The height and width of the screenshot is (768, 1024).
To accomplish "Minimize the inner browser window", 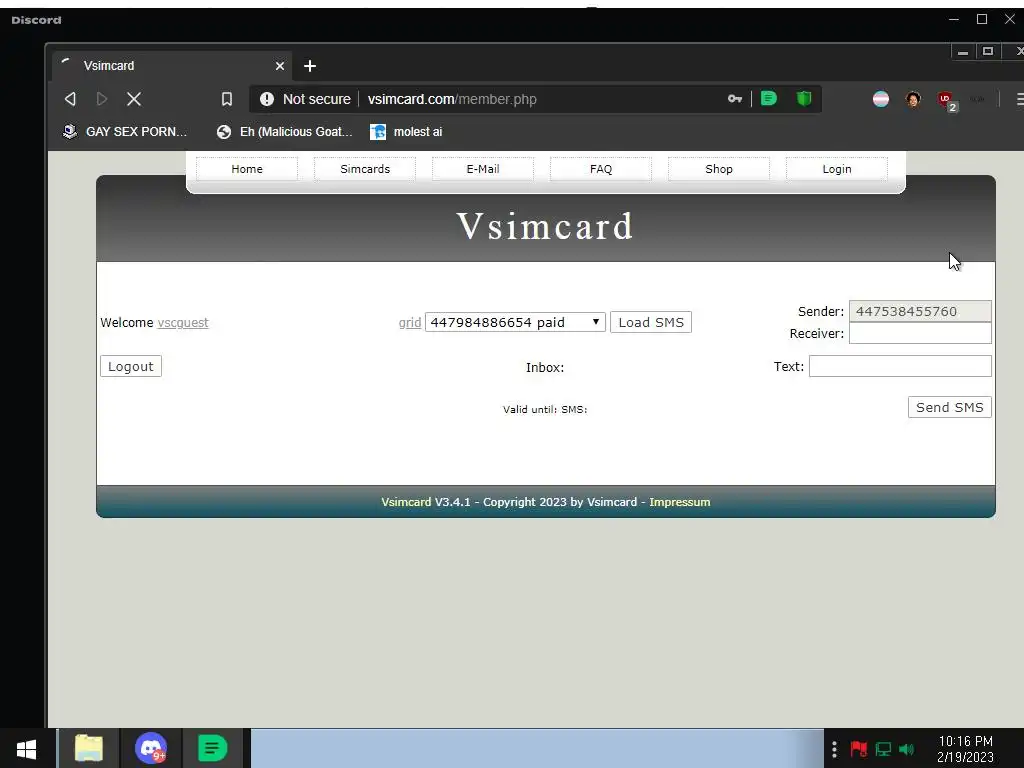I will (x=963, y=52).
